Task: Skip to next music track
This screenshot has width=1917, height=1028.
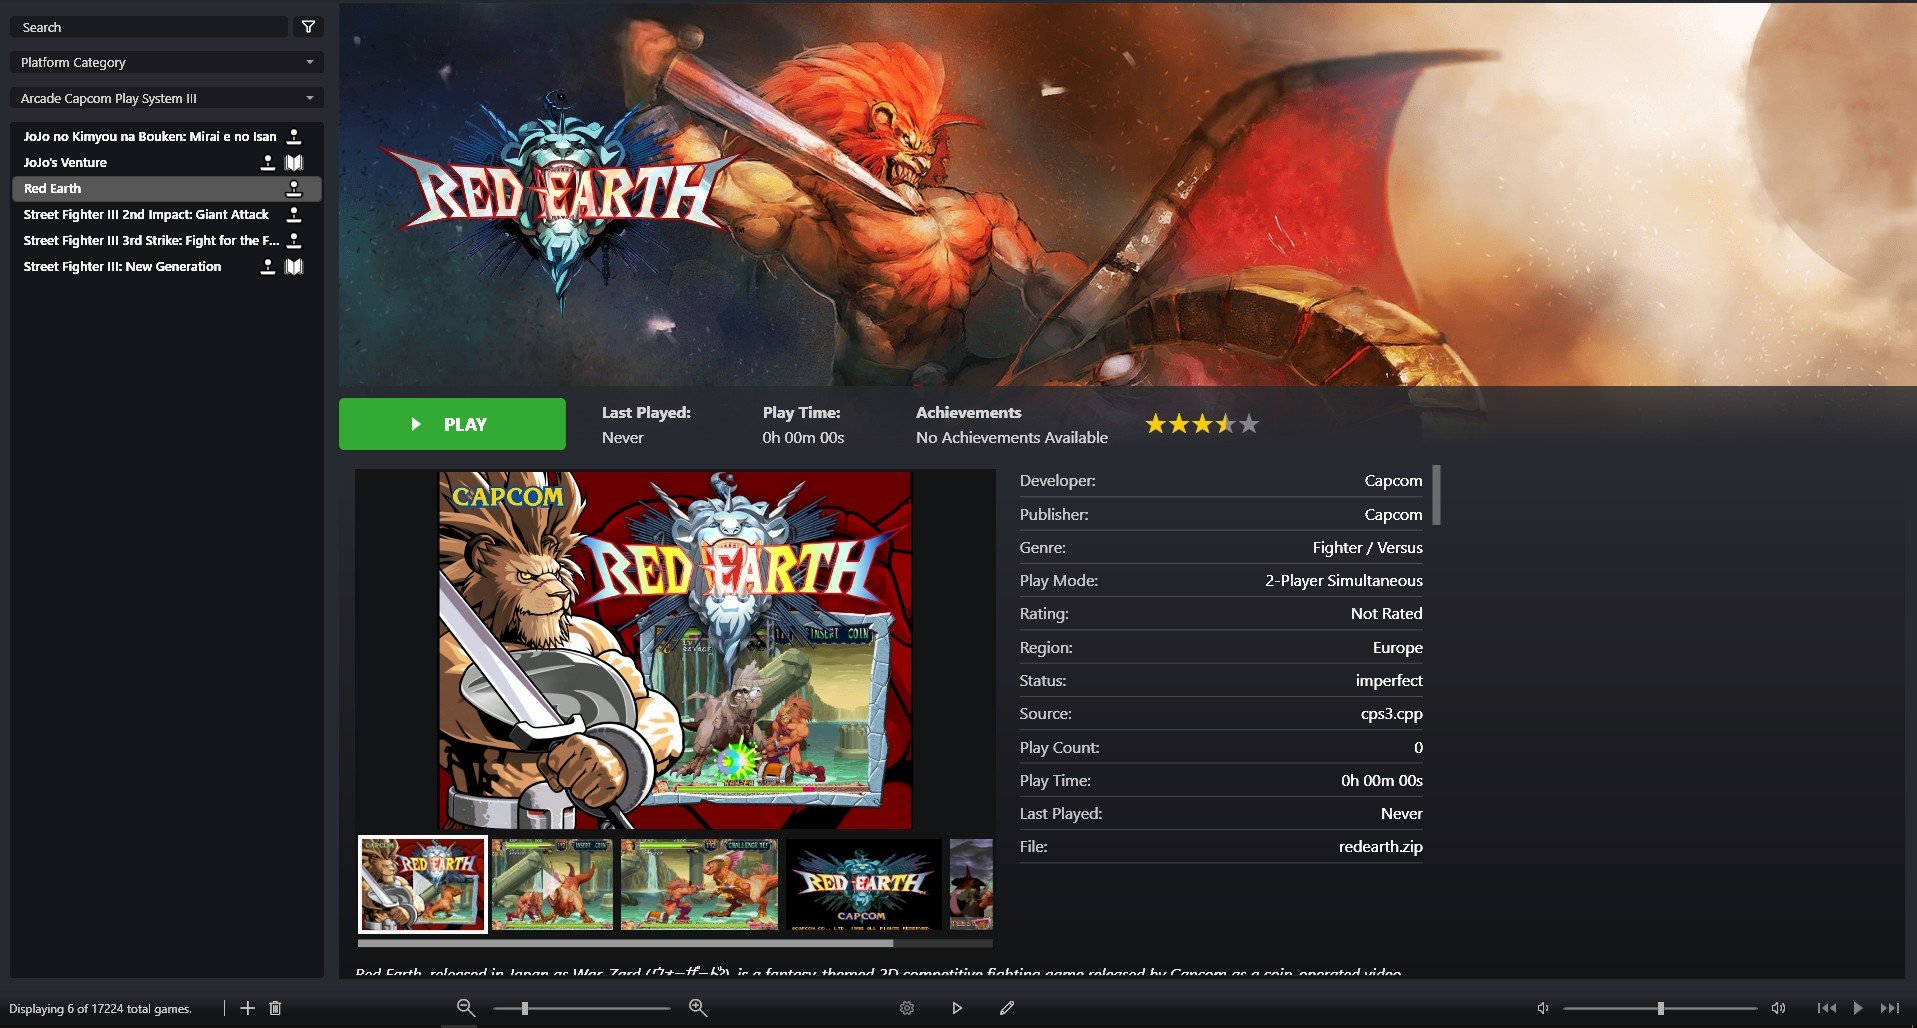Action: coord(1889,1008)
